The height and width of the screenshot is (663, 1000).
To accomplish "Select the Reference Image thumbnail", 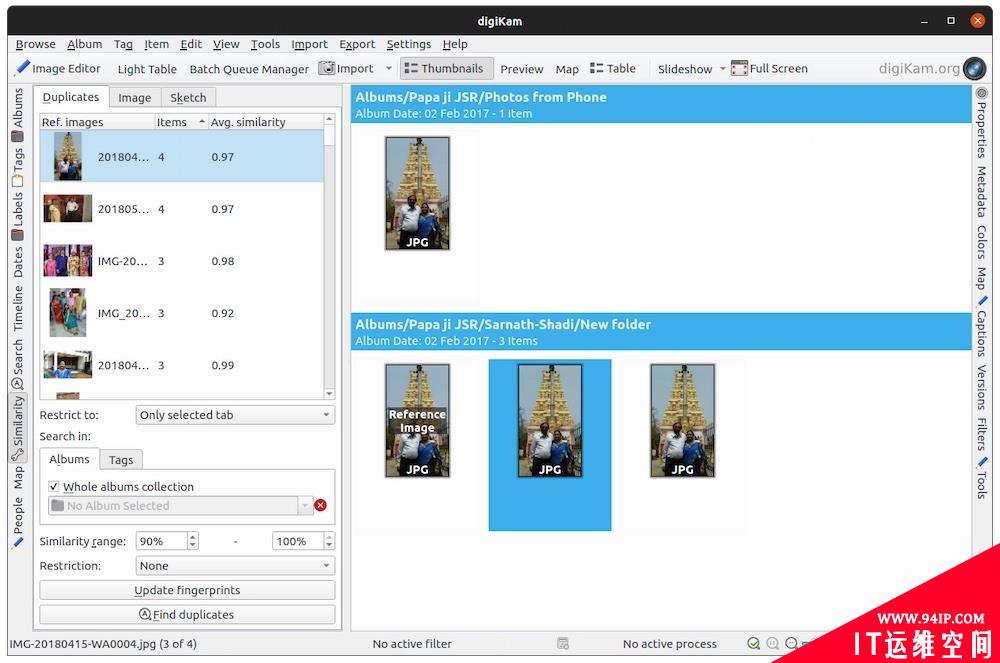I will click(x=417, y=421).
